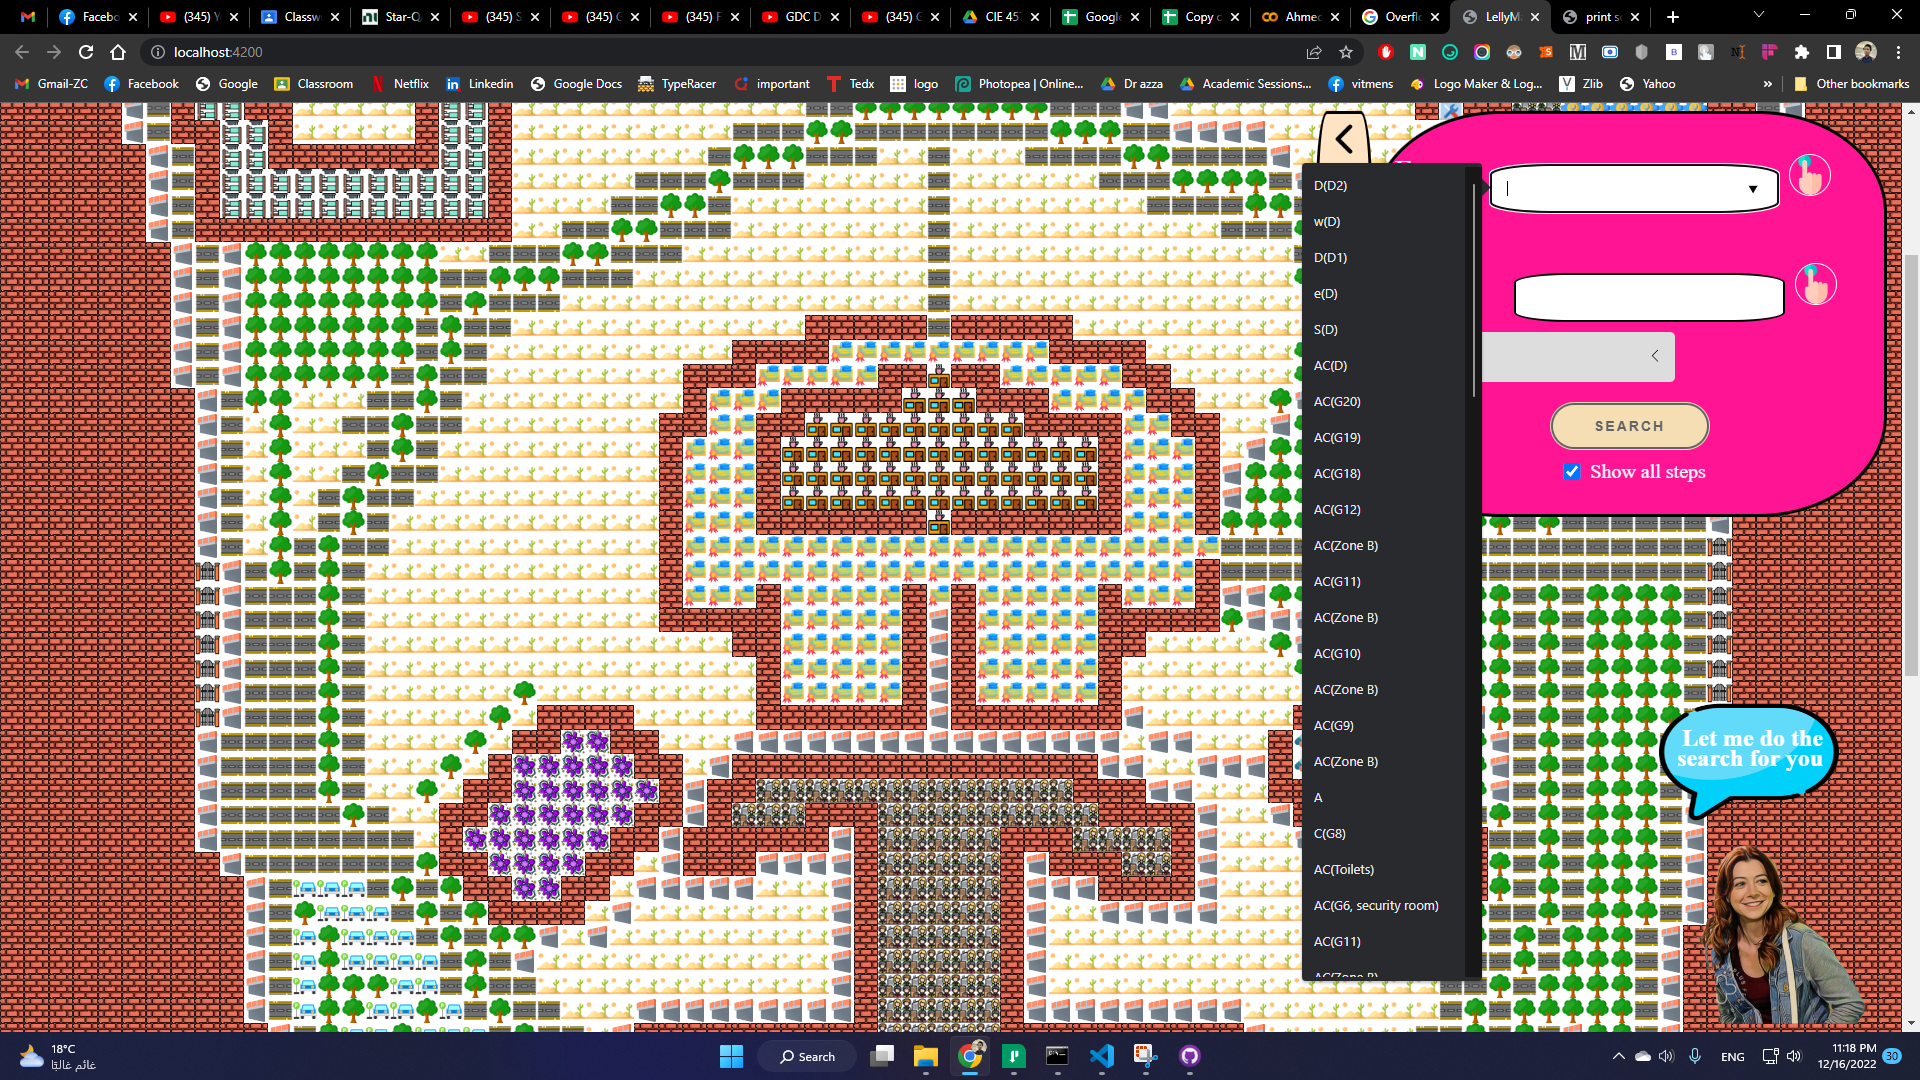The image size is (1920, 1080).
Task: Open the Chrome three-dot menu
Action: [x=1898, y=52]
